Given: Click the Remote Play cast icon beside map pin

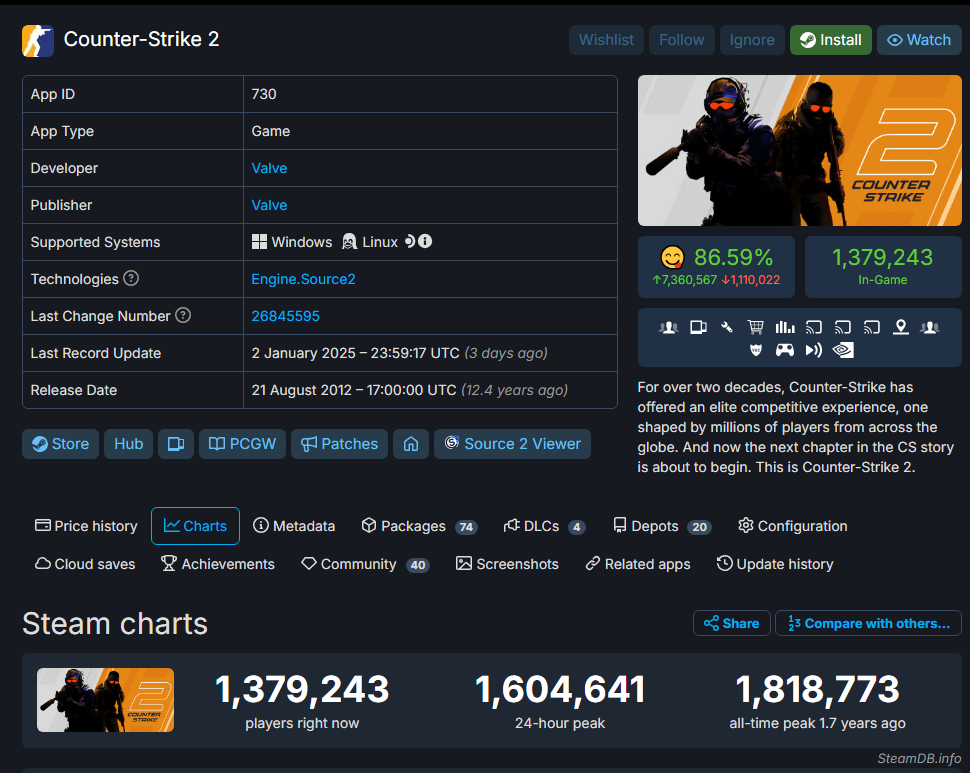Looking at the screenshot, I should (x=872, y=327).
